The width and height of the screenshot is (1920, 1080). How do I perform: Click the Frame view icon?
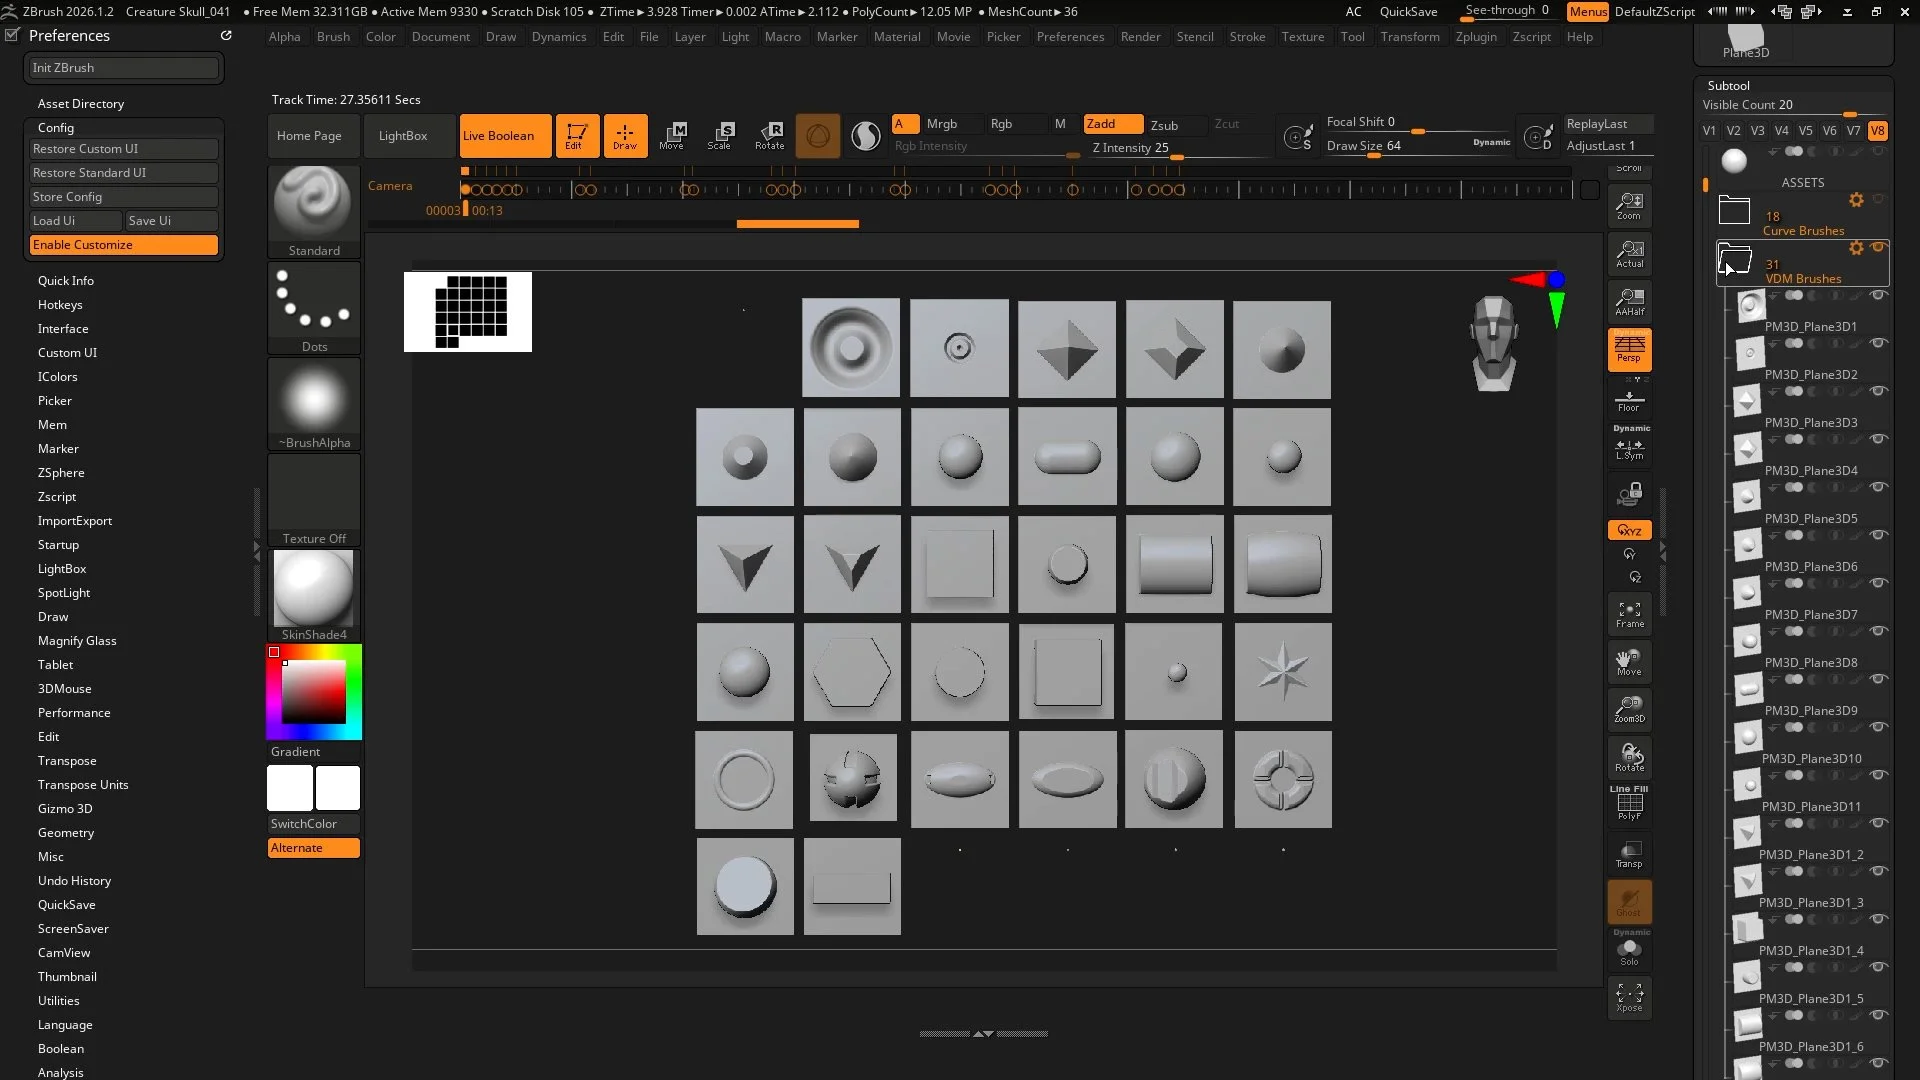1629,614
